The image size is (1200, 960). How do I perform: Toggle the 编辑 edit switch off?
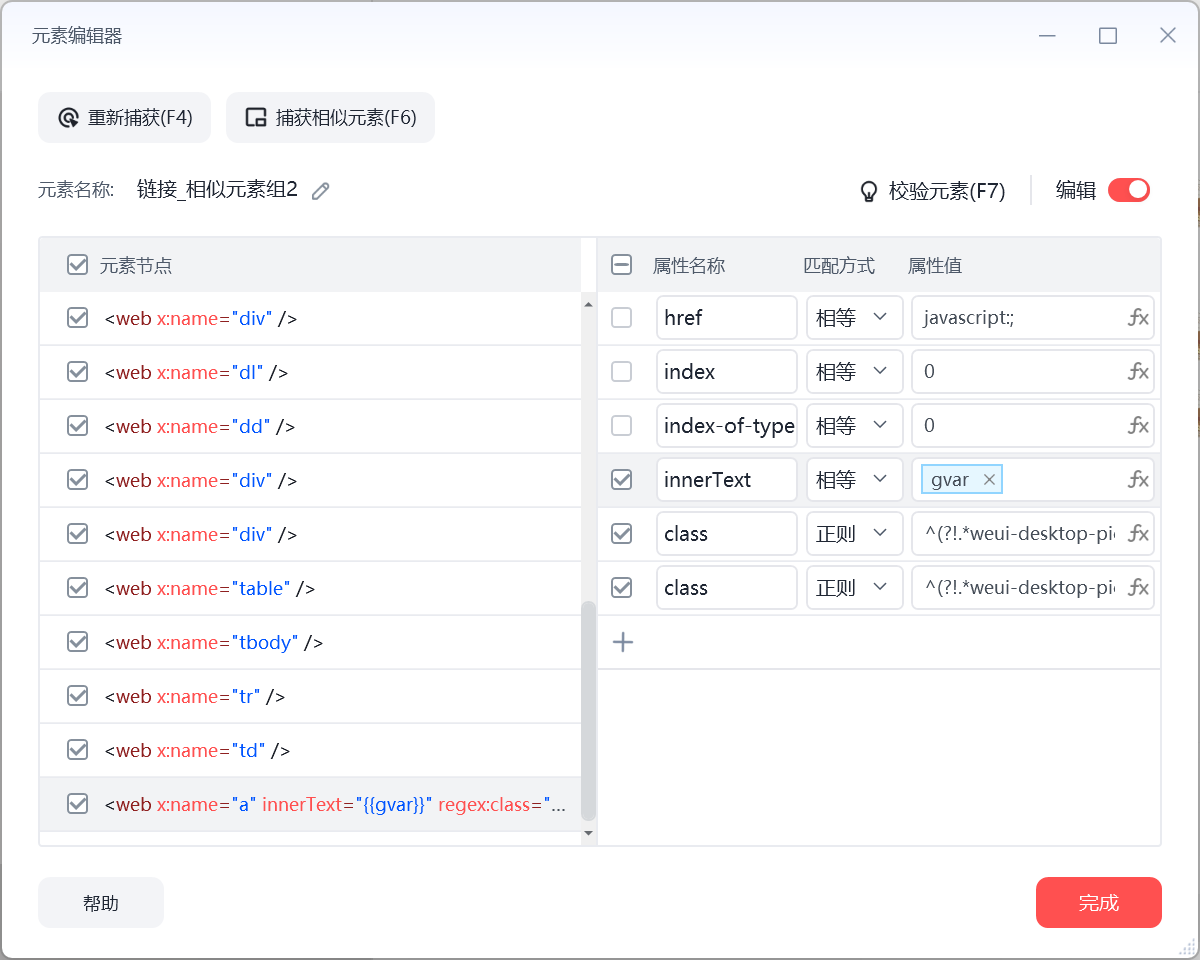click(1129, 190)
